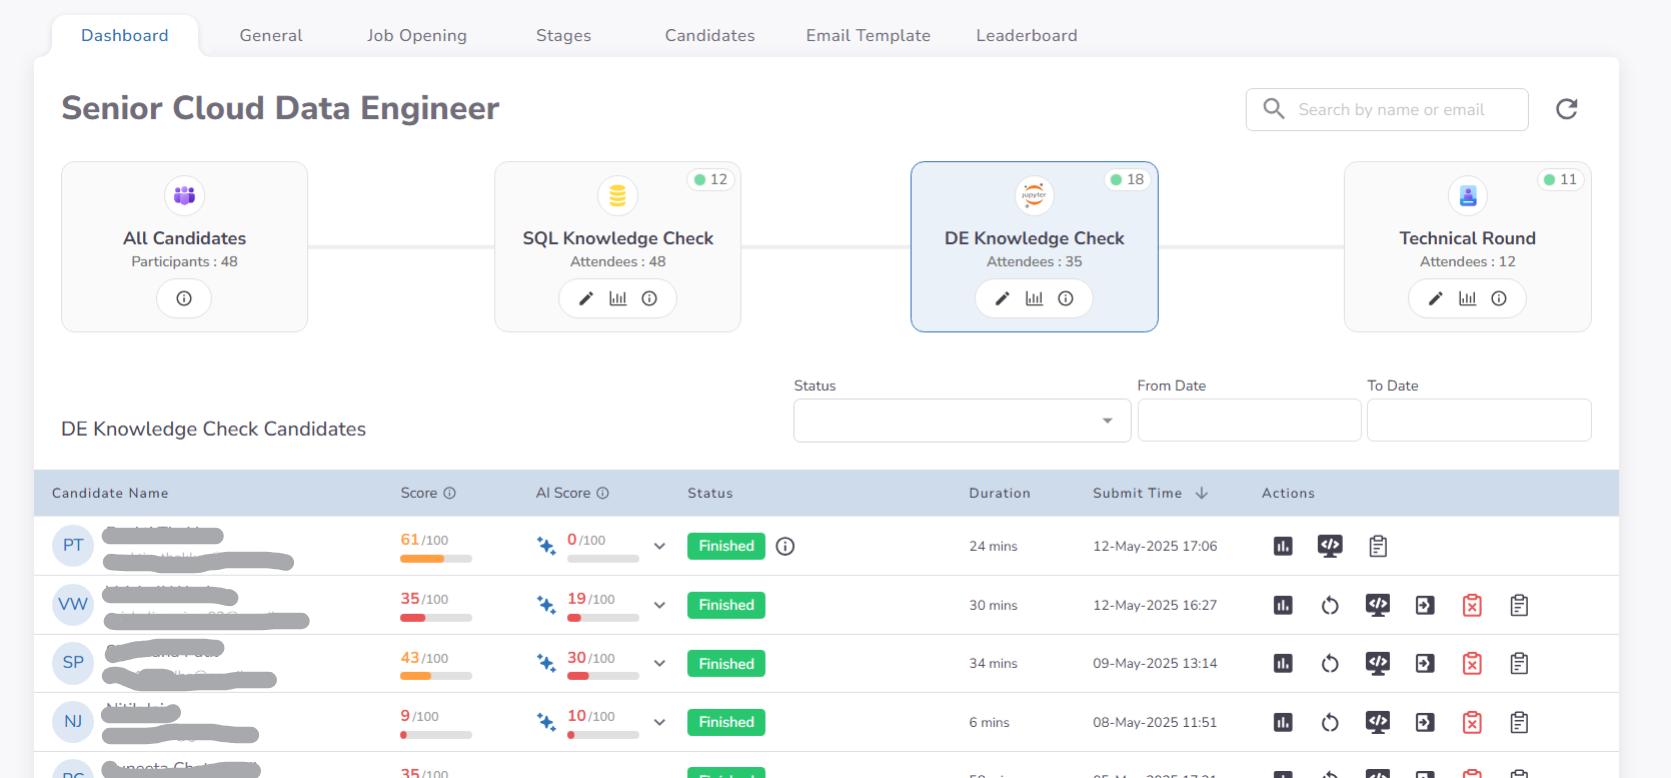Click the Finished status badge for NJ
Image resolution: width=1671 pixels, height=778 pixels.
coord(726,722)
